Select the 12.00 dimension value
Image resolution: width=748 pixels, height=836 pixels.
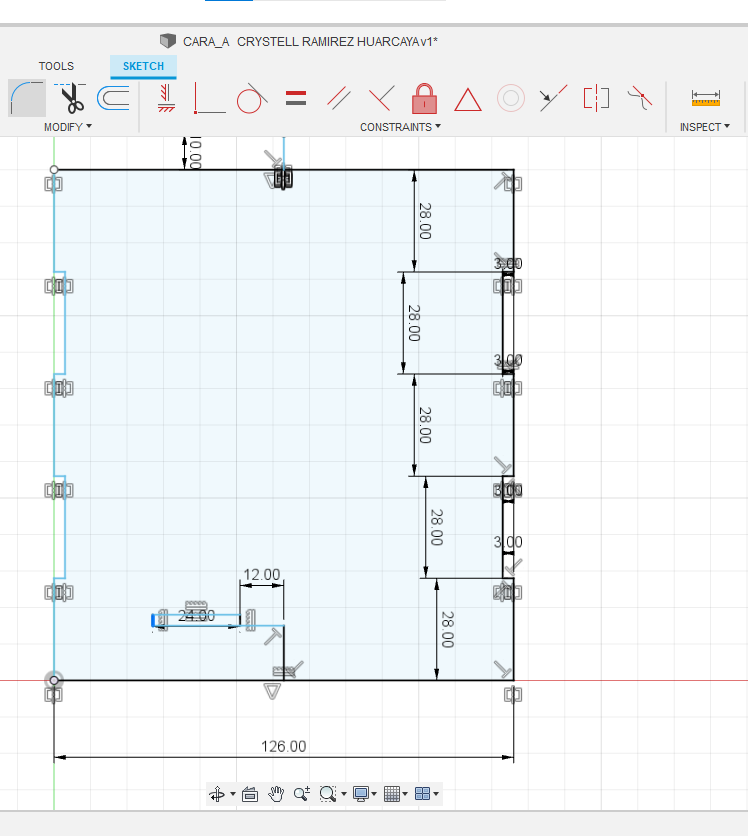tap(262, 575)
